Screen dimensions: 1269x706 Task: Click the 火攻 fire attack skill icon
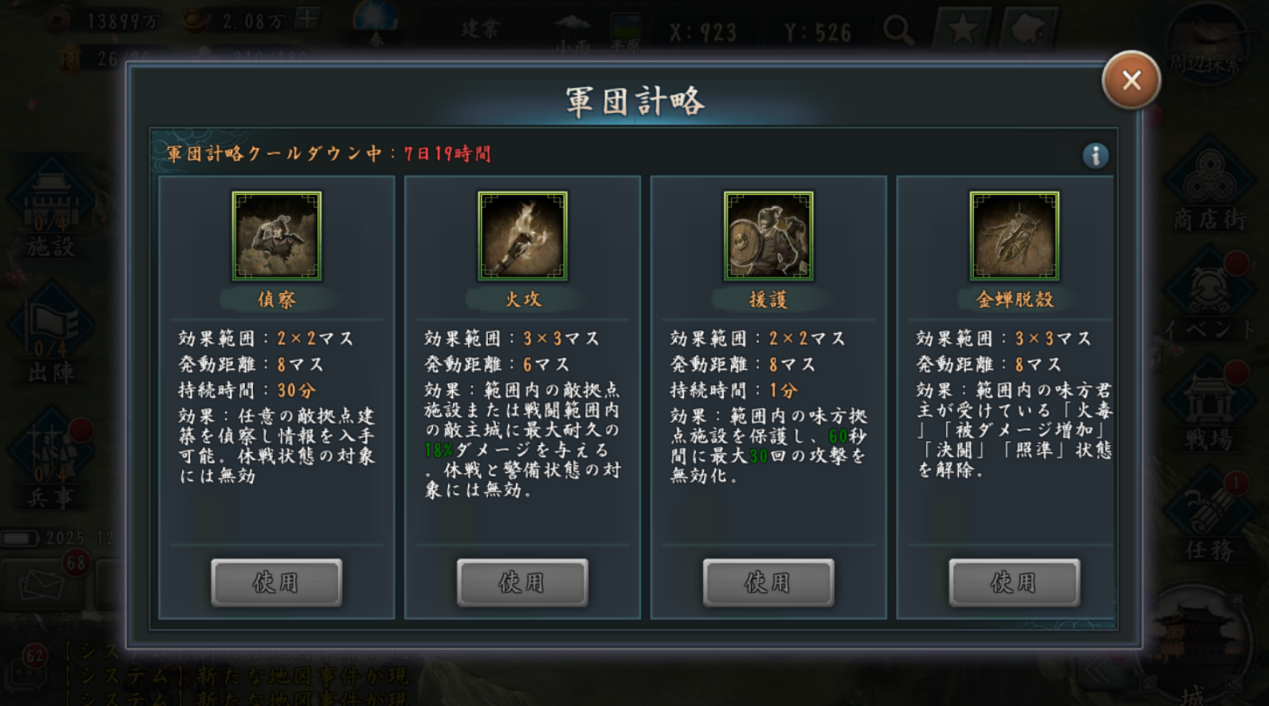tap(523, 236)
